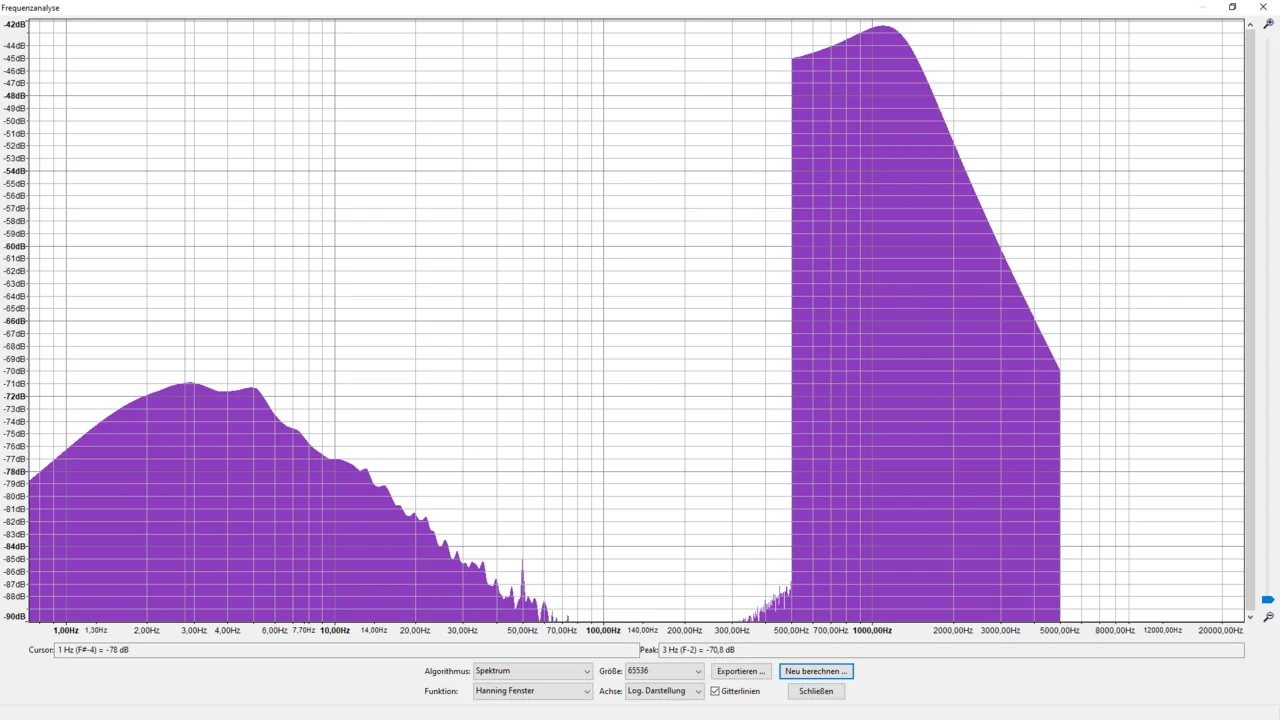Screen dimensions: 1280x720
Task: Toggle the Gitterlinien checkbox
Action: 715,691
